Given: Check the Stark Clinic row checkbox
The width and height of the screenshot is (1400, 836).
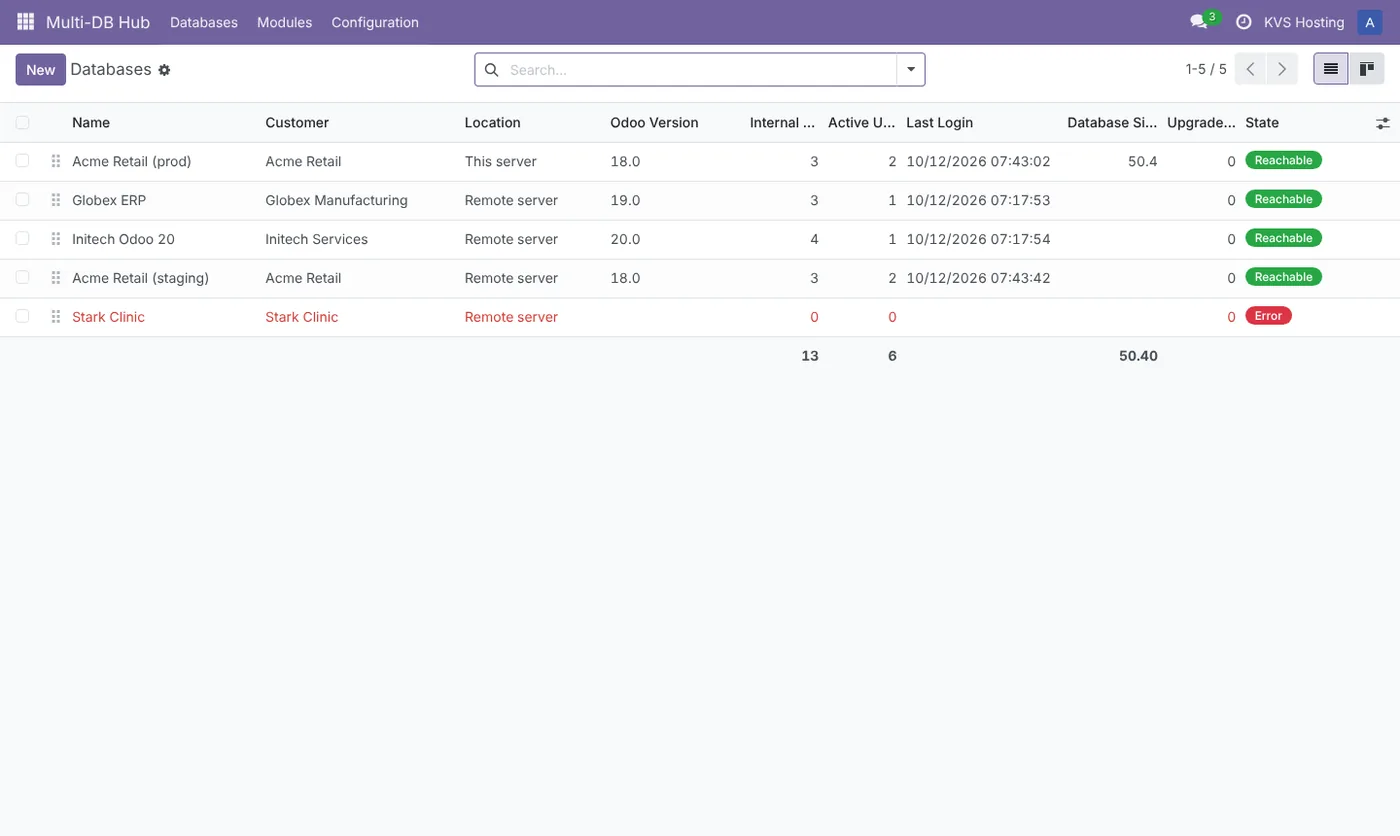Looking at the screenshot, I should coord(23,317).
